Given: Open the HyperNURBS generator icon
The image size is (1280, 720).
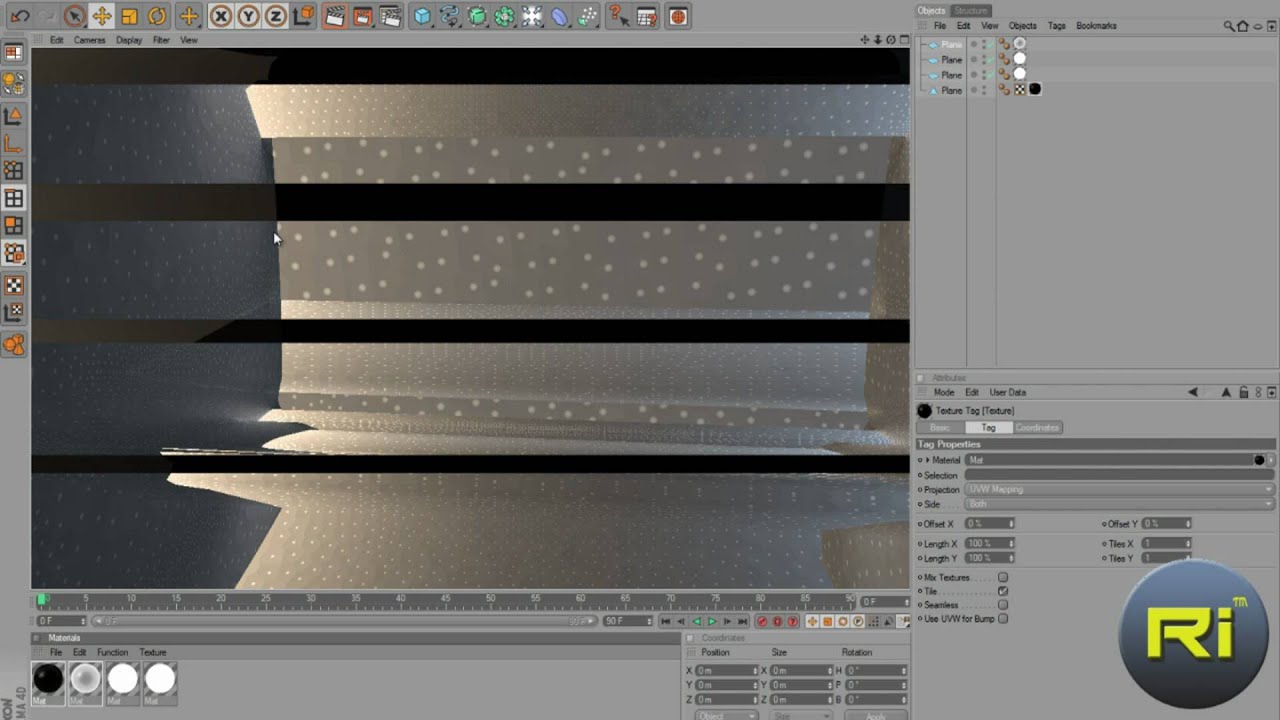Looking at the screenshot, I should (x=477, y=16).
